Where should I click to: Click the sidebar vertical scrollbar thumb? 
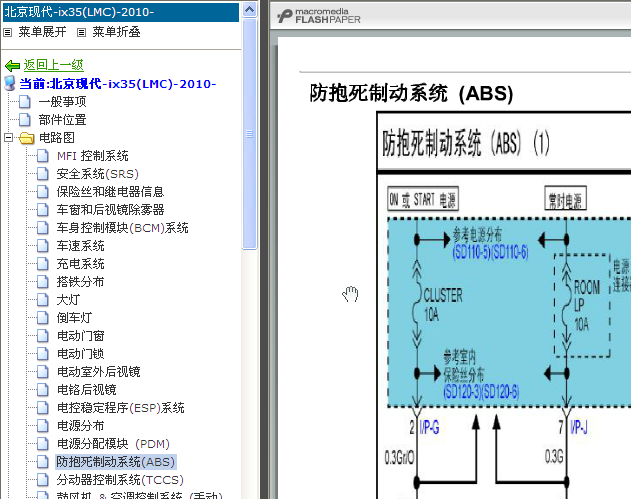(250, 134)
